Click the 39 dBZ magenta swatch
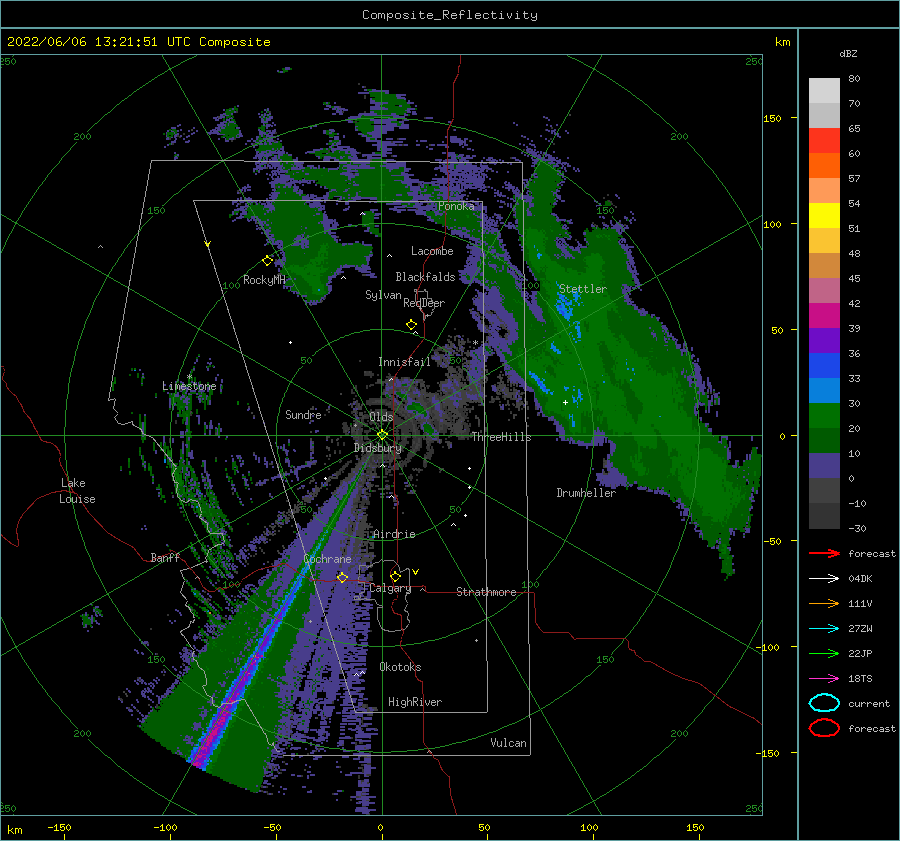Viewport: 900px width, 841px height. click(x=824, y=315)
